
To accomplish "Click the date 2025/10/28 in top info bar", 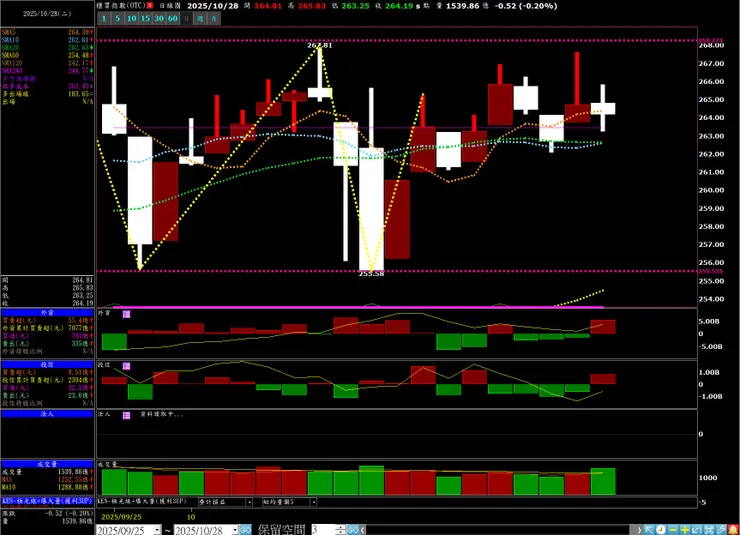I will pos(213,6).
